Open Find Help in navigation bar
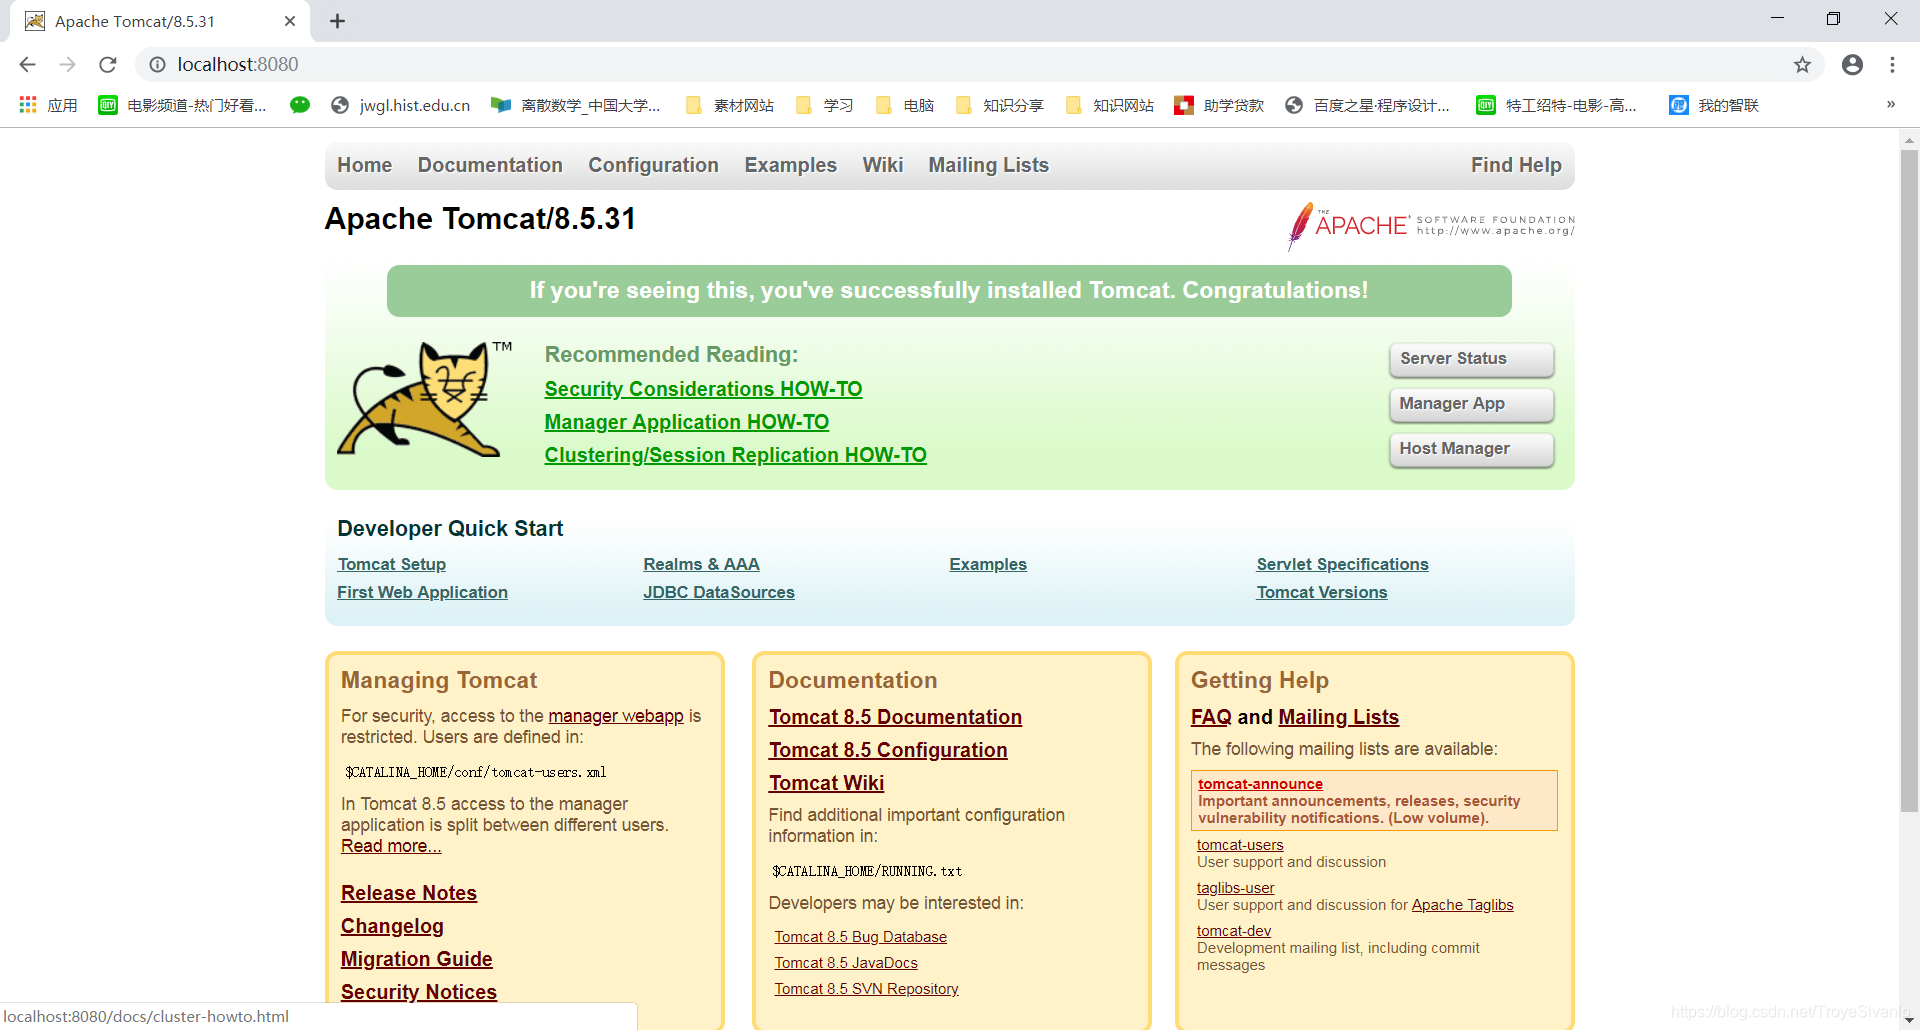Screen dimensions: 1920x1030 [x=1516, y=165]
